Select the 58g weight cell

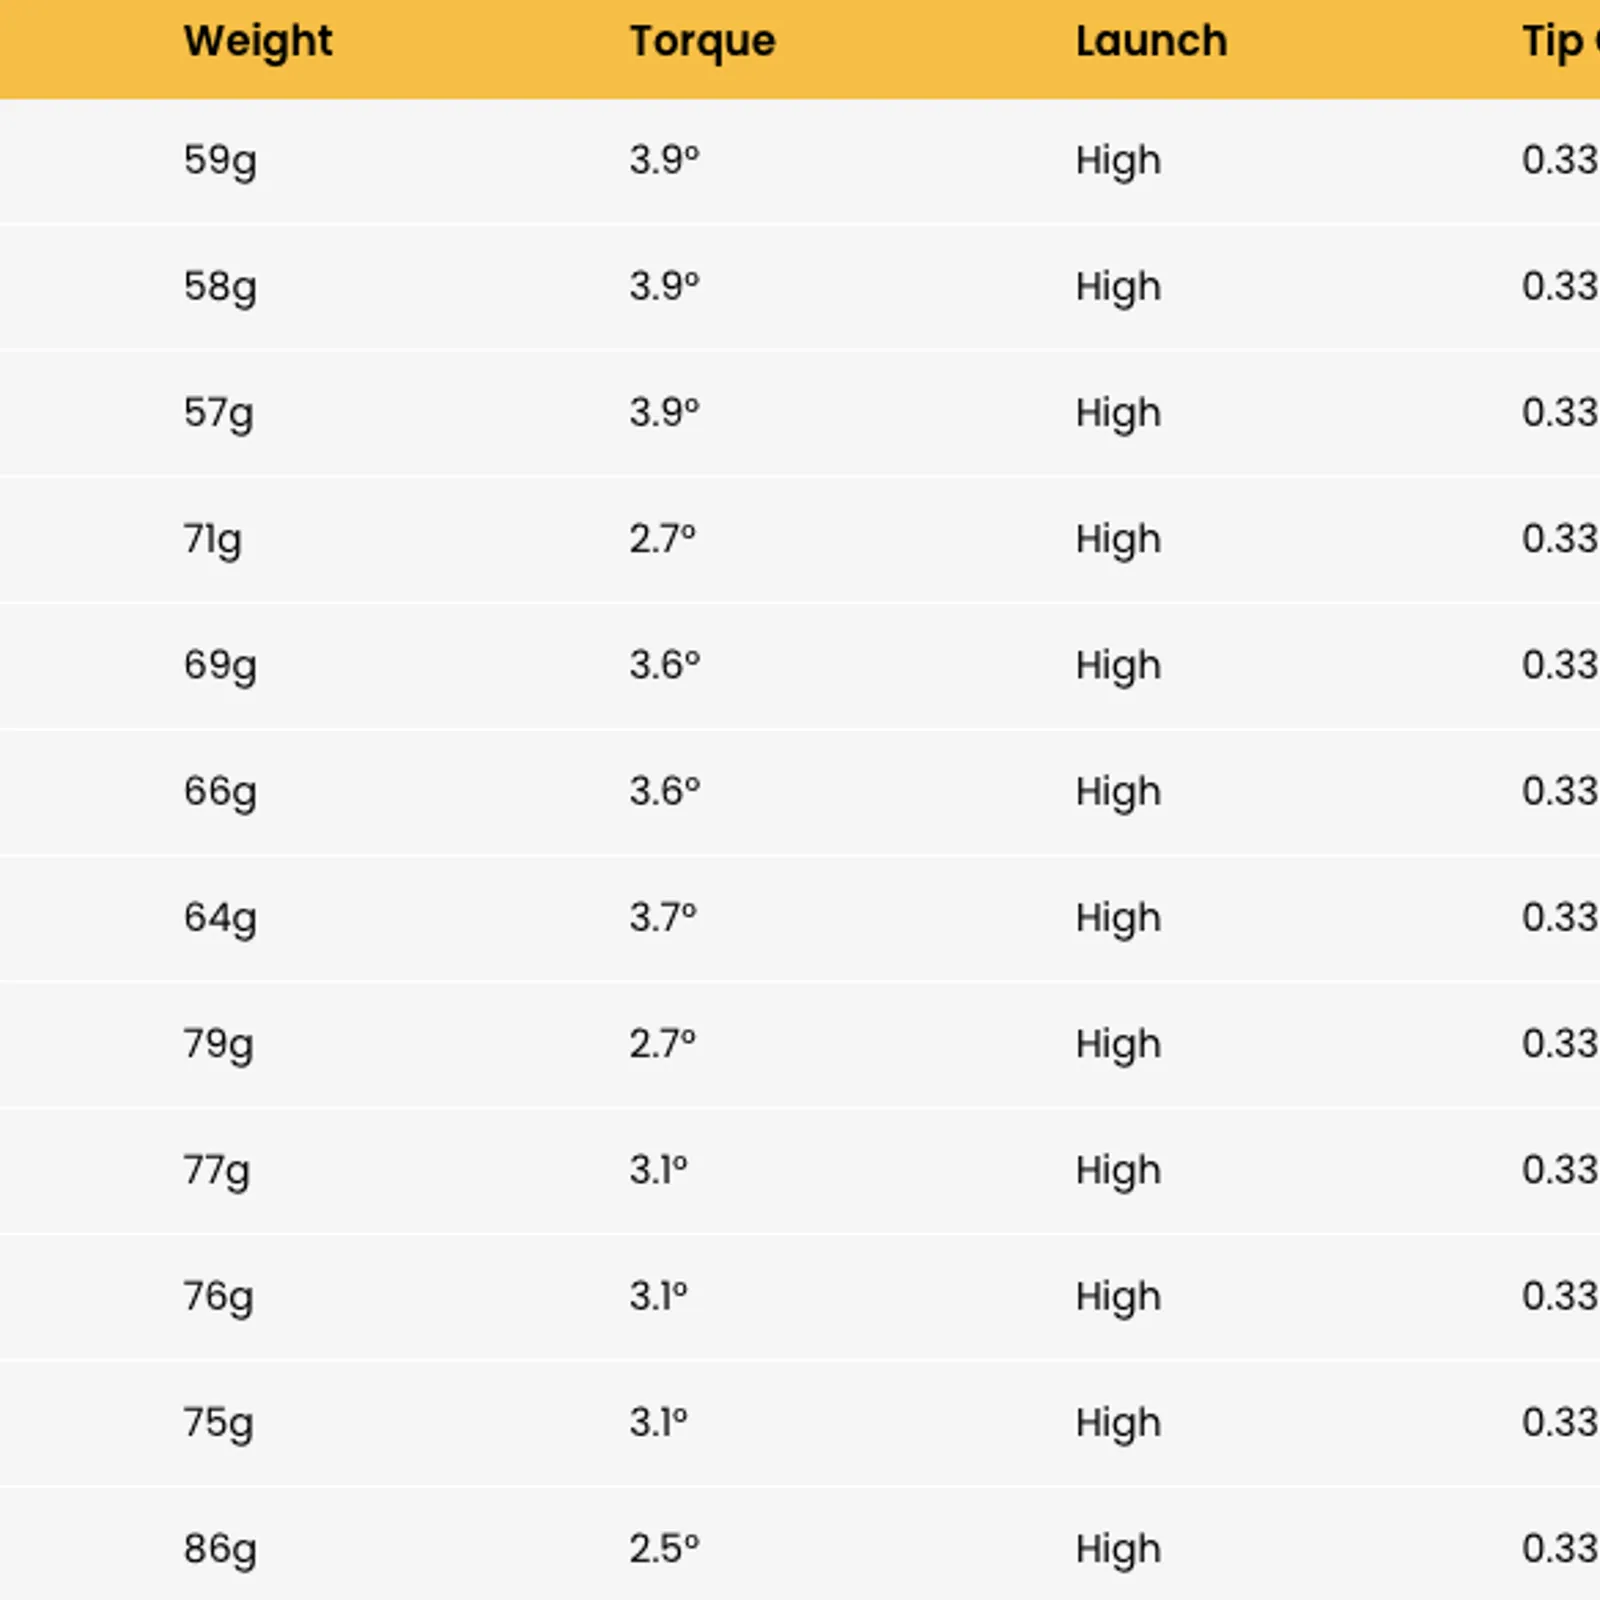point(220,287)
